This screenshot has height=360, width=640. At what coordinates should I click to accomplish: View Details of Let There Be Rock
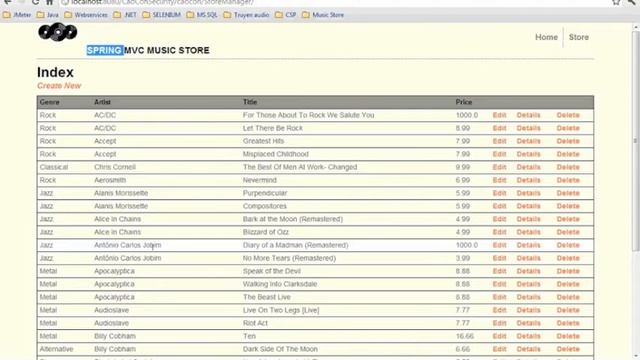[528, 128]
